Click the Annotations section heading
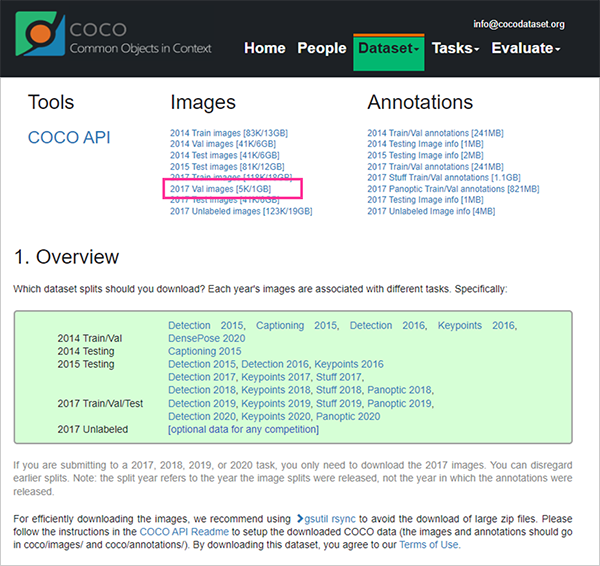 (x=420, y=102)
